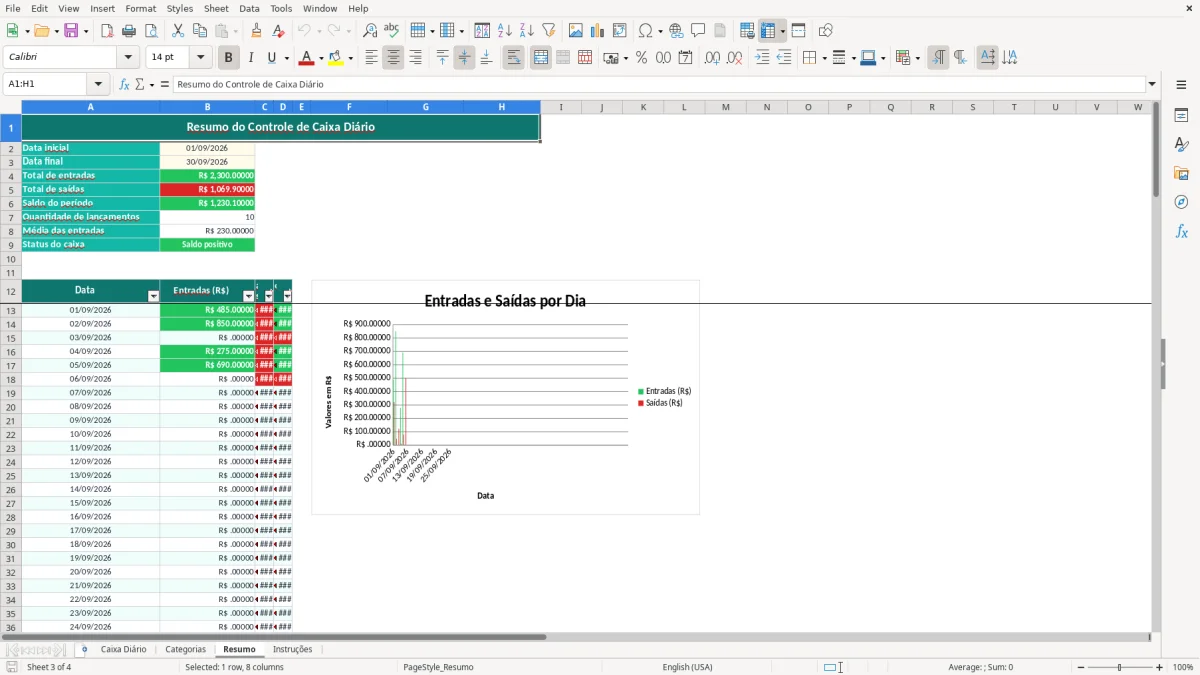The height and width of the screenshot is (675, 1200).
Task: Toggle Underline formatting
Action: (272, 58)
